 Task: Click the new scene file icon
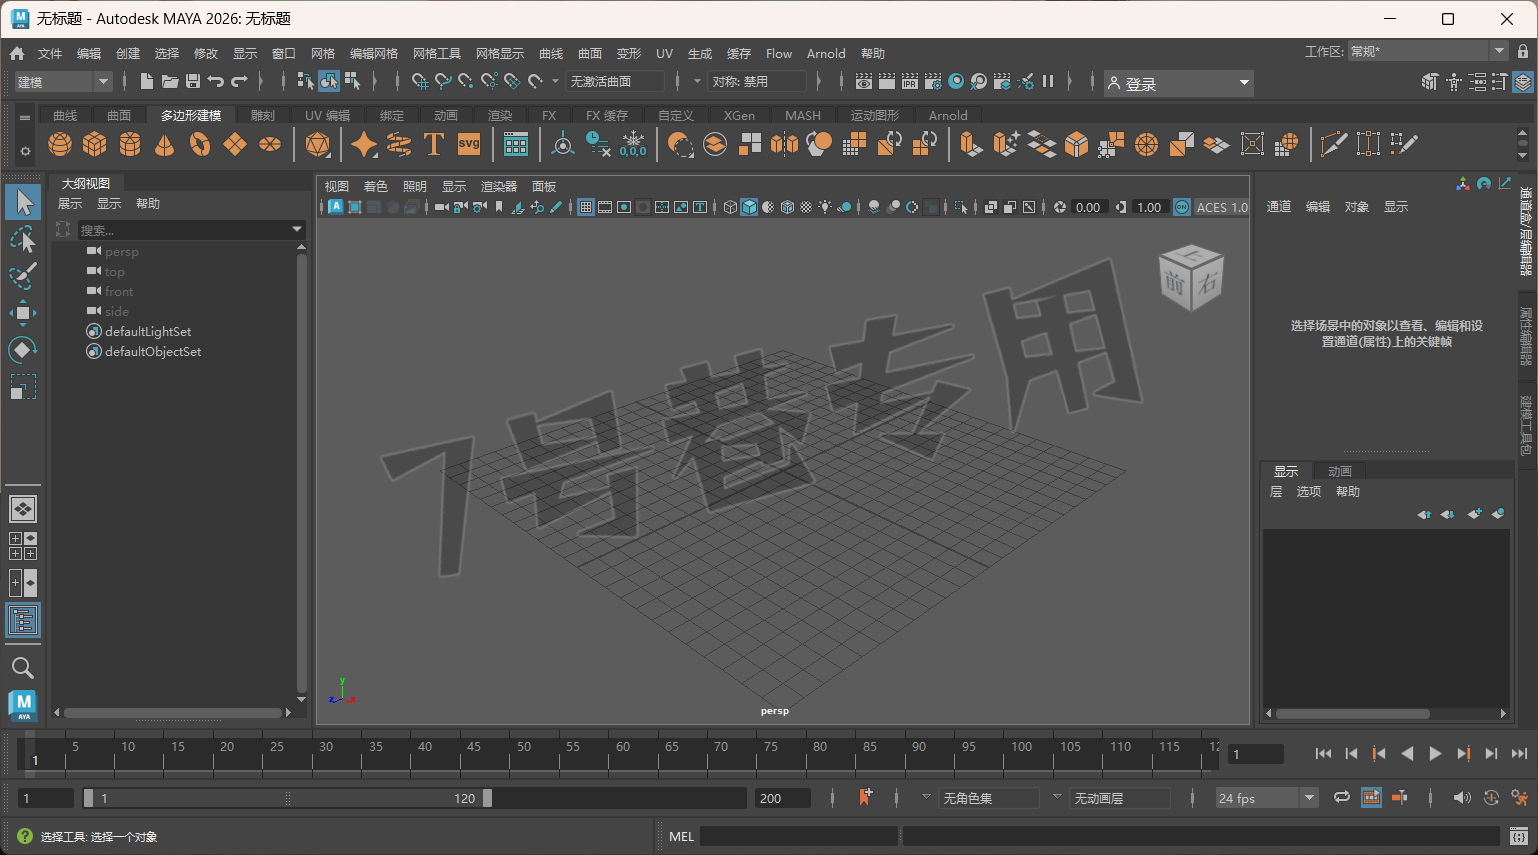click(147, 81)
